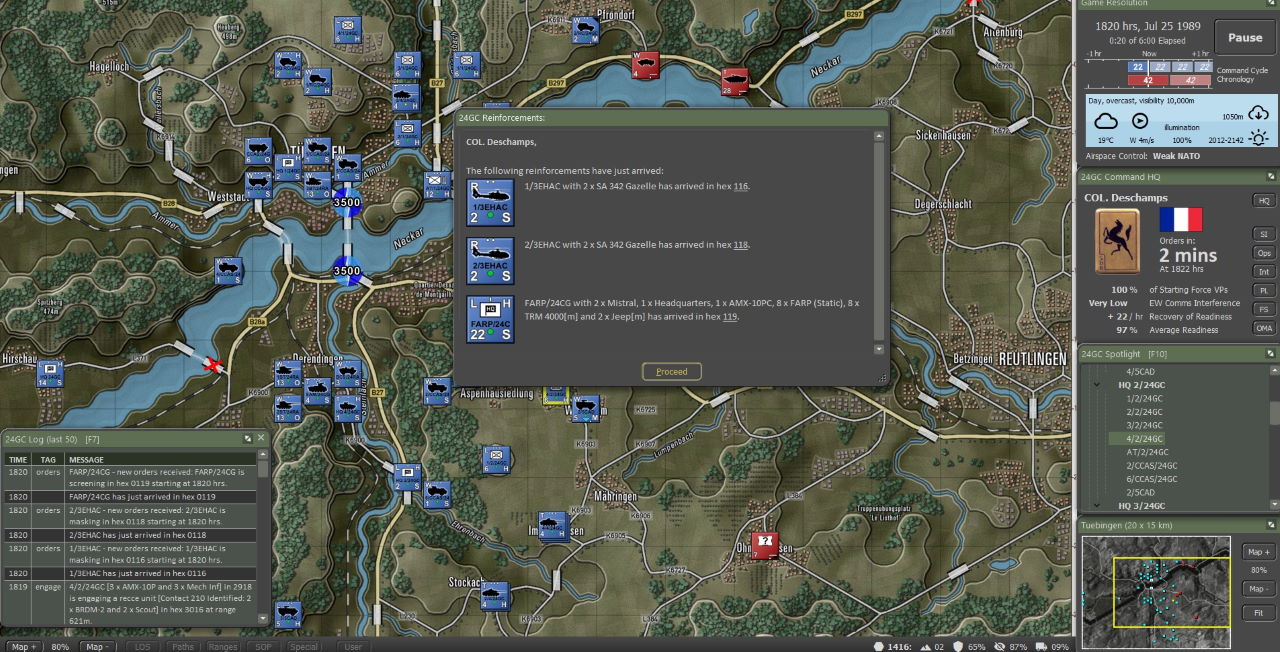1280x652 pixels.
Task: Collapse the HQ 3/24GC tree node
Action: [1097, 506]
